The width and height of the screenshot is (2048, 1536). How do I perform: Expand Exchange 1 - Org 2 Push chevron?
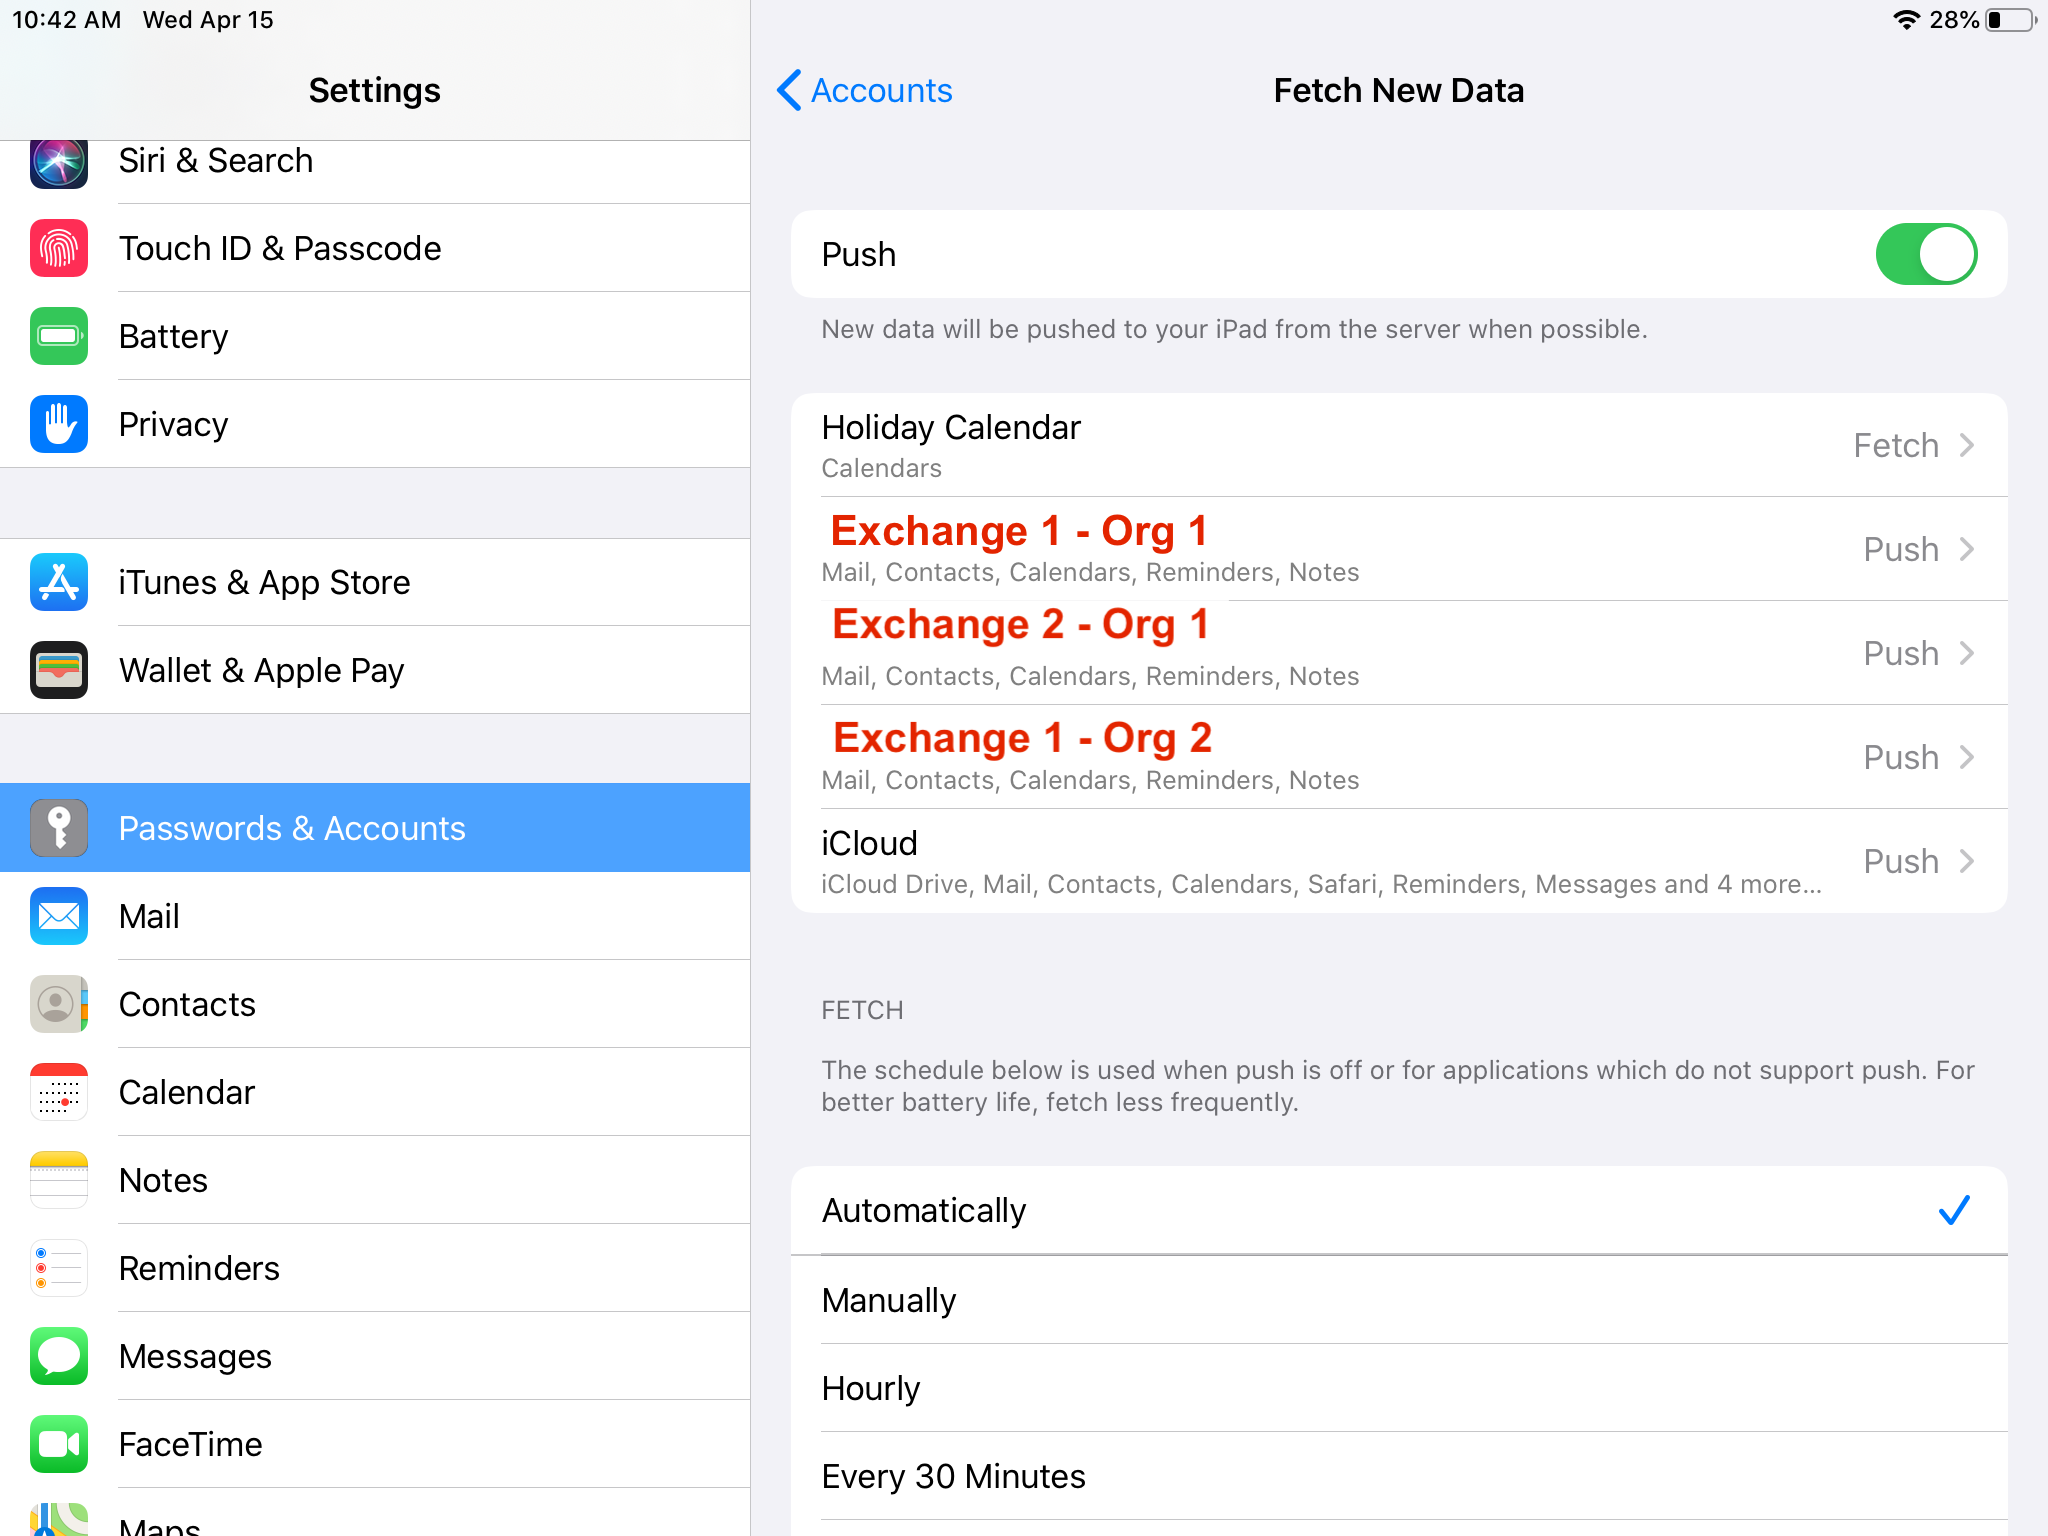pos(1966,758)
